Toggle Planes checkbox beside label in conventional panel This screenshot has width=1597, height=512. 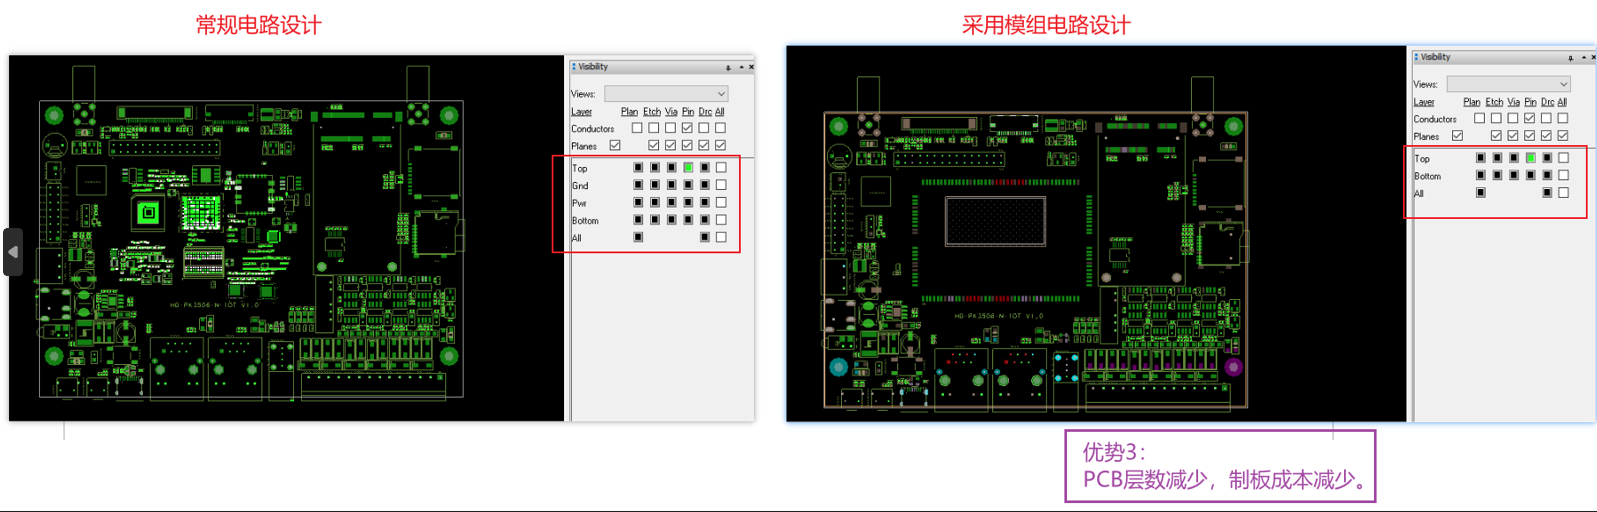pyautogui.click(x=615, y=146)
